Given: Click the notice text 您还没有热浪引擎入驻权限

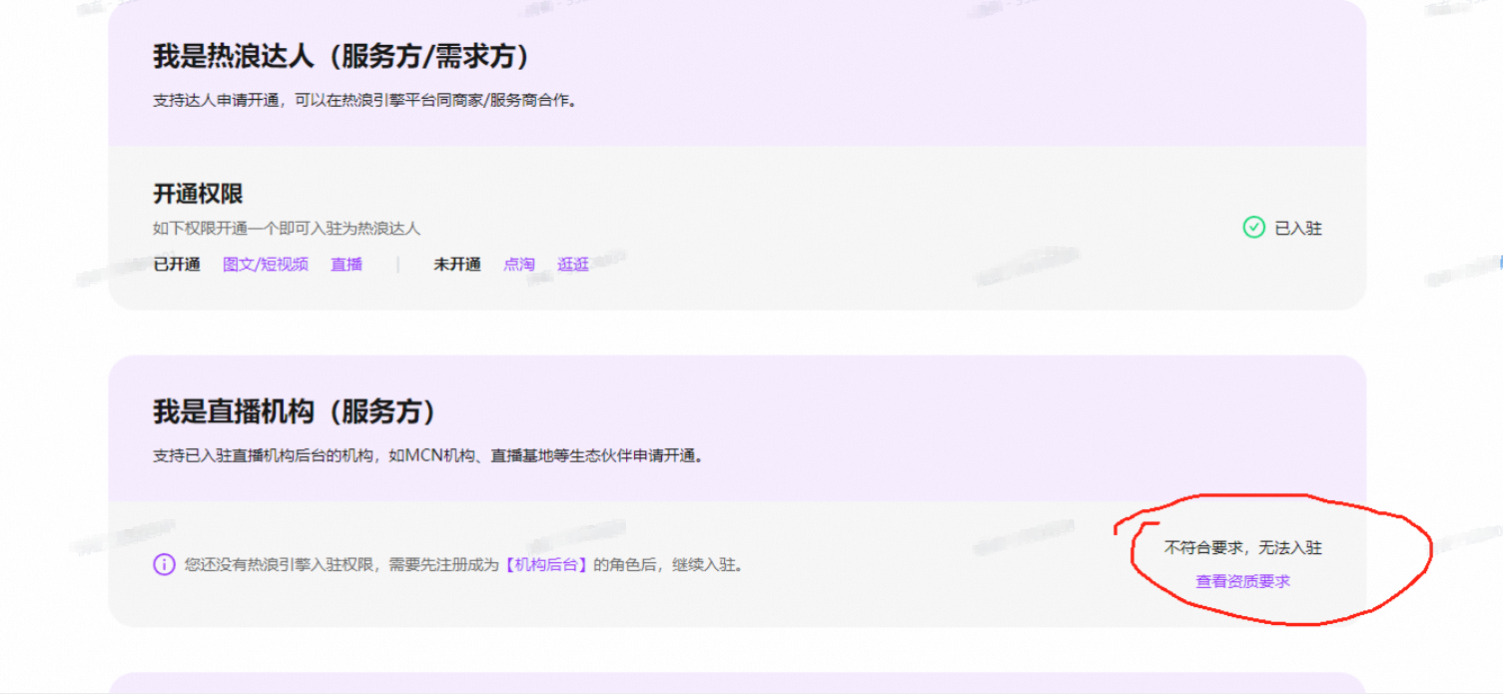Looking at the screenshot, I should click(463, 565).
